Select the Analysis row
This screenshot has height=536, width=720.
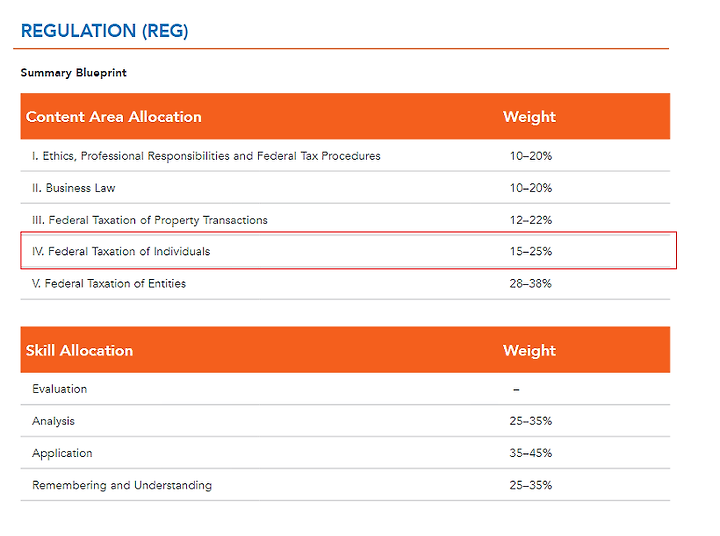(x=345, y=421)
